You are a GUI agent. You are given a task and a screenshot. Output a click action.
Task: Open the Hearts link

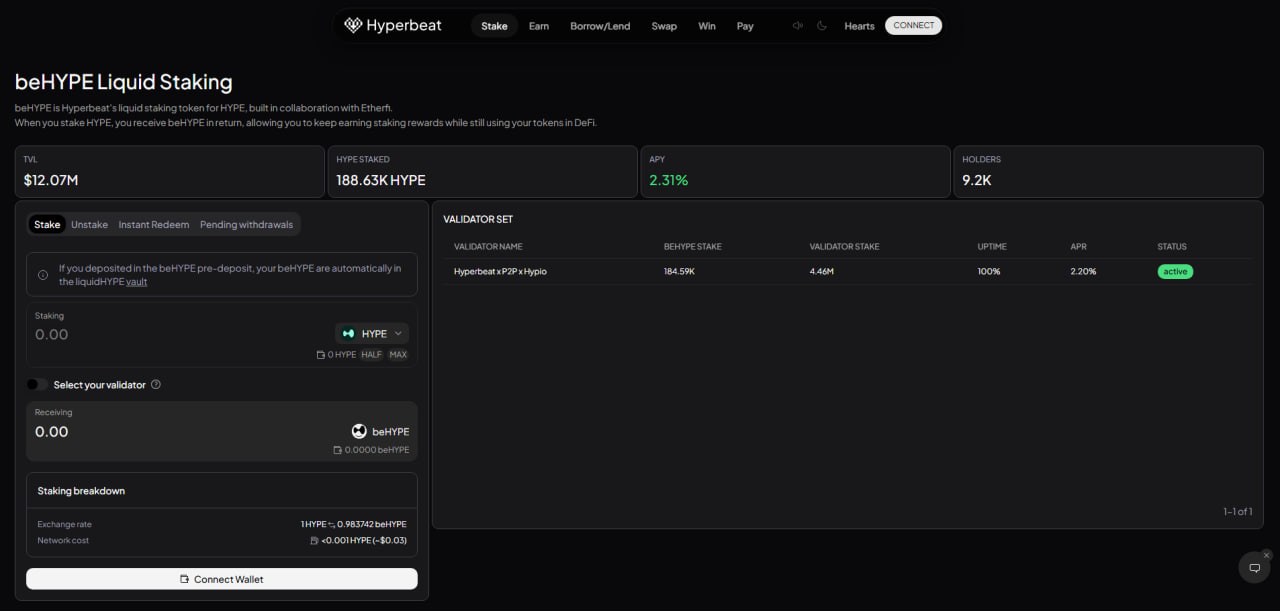(859, 26)
